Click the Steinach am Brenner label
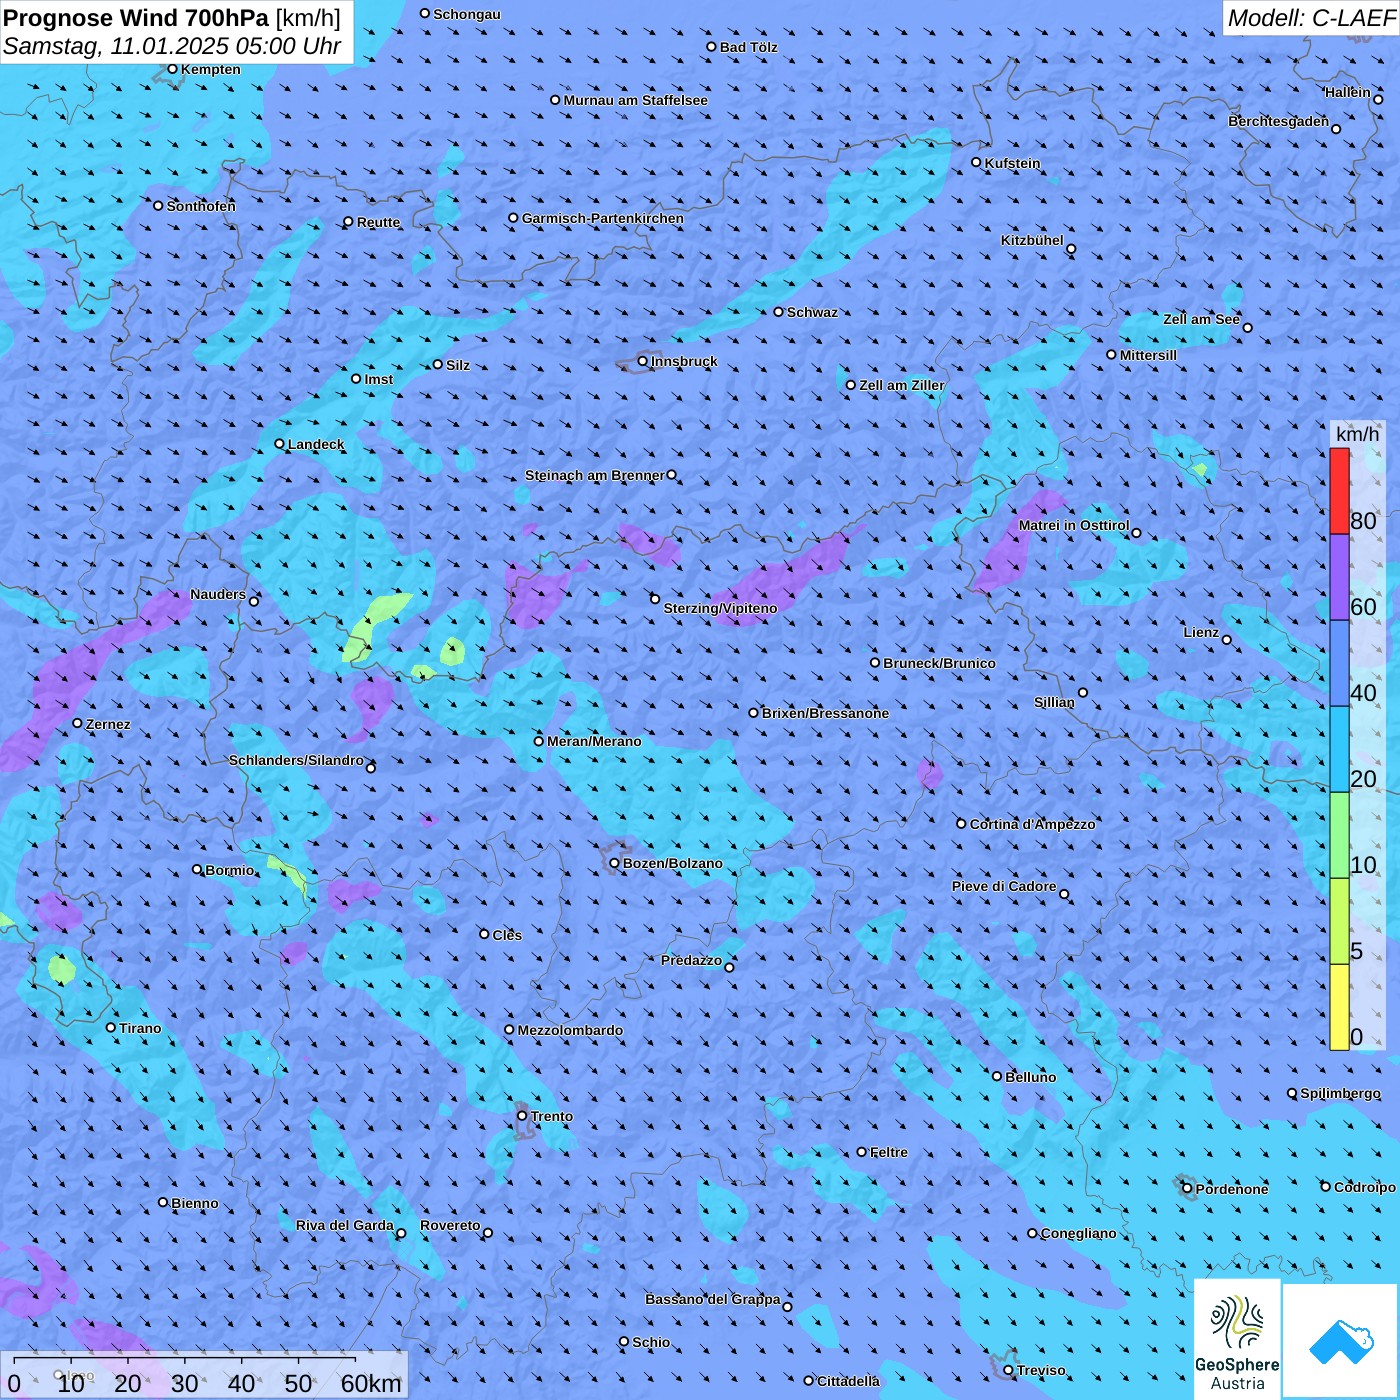Image resolution: width=1400 pixels, height=1400 pixels. pos(595,475)
